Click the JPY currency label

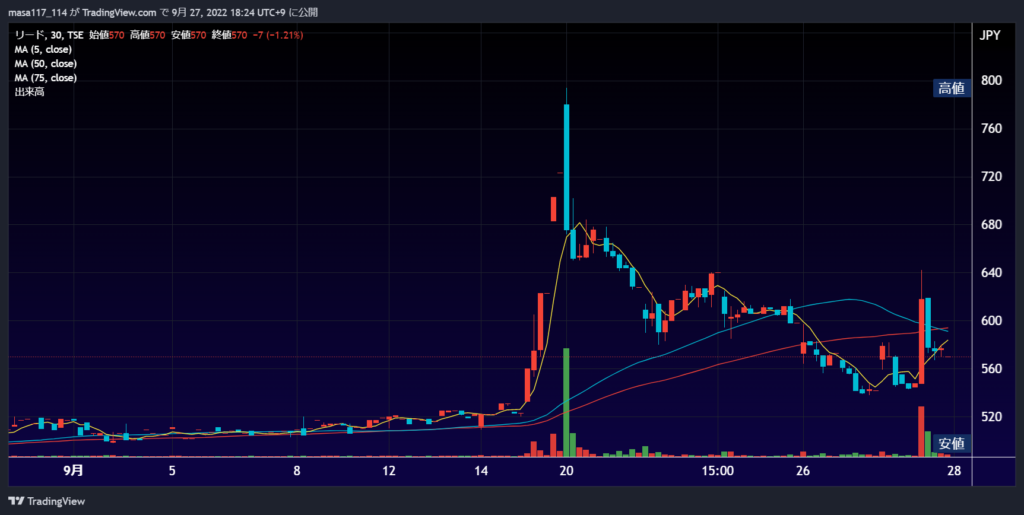[990, 36]
